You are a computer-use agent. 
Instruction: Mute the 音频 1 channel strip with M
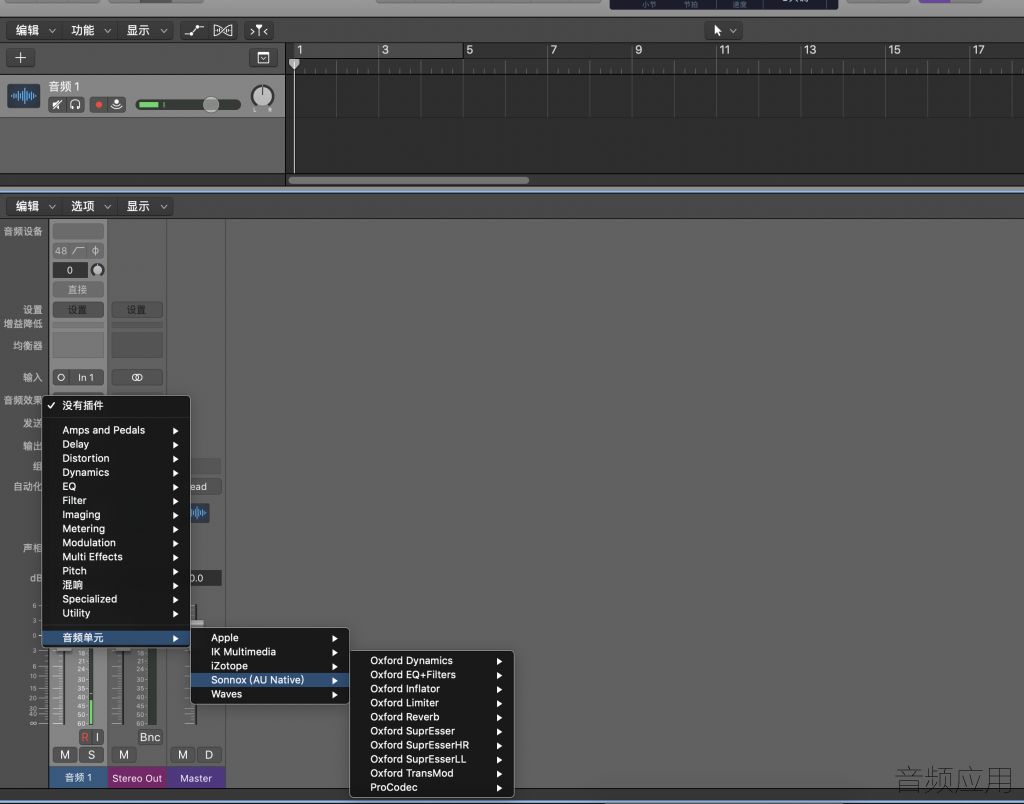65,755
